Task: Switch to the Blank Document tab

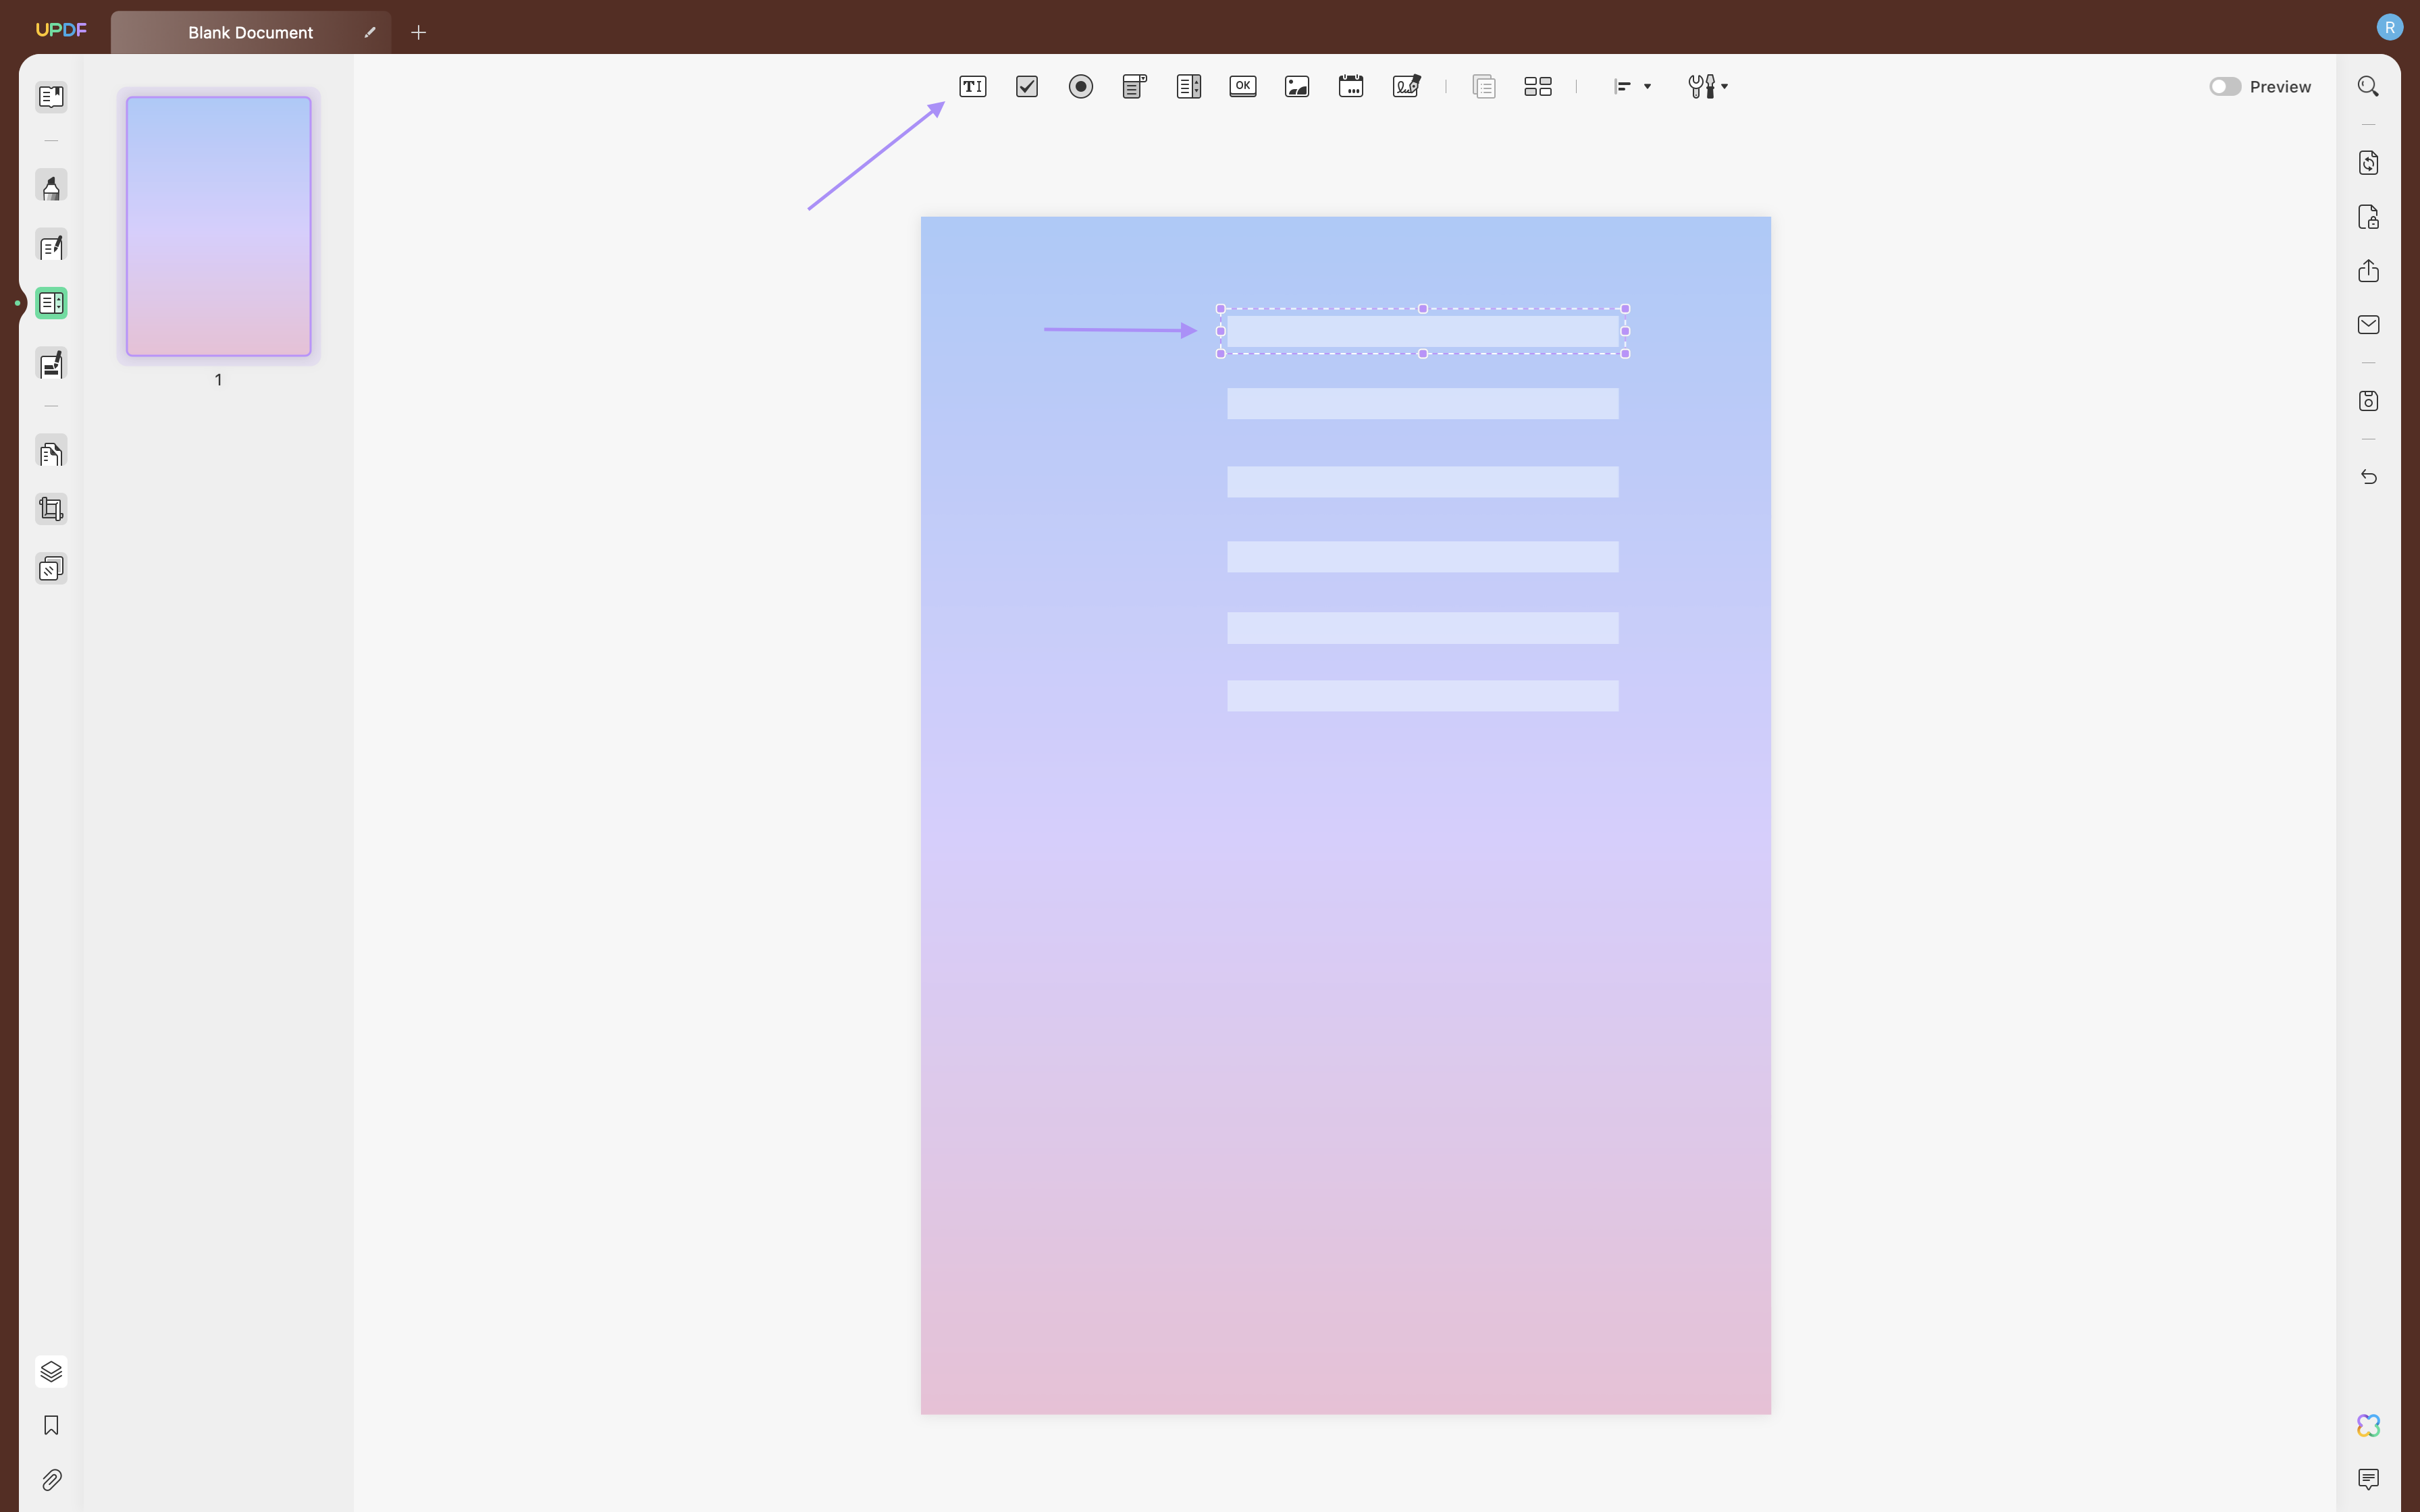Action: pos(249,31)
